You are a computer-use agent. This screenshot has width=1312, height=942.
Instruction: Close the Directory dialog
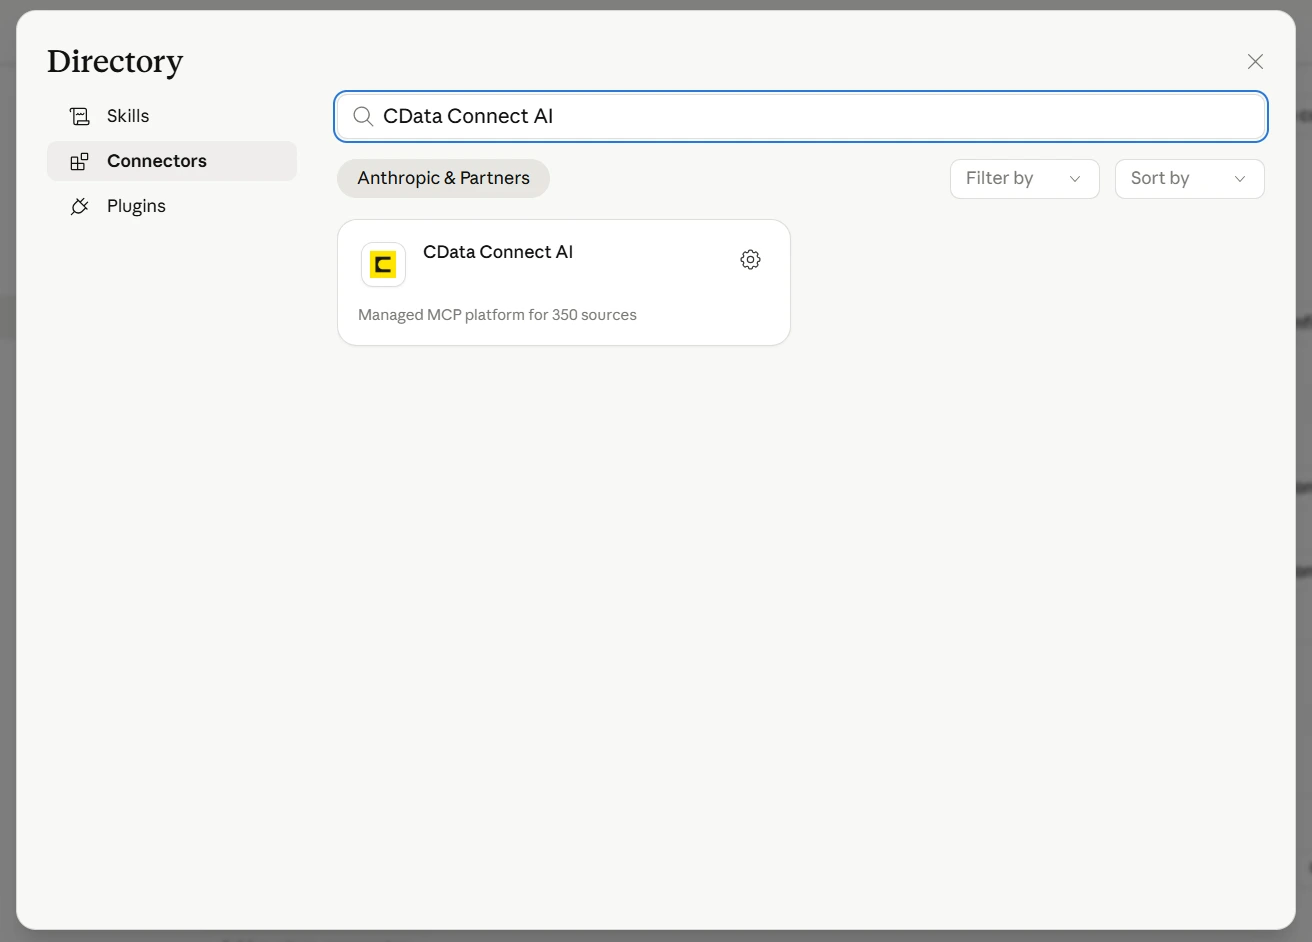pyautogui.click(x=1255, y=62)
